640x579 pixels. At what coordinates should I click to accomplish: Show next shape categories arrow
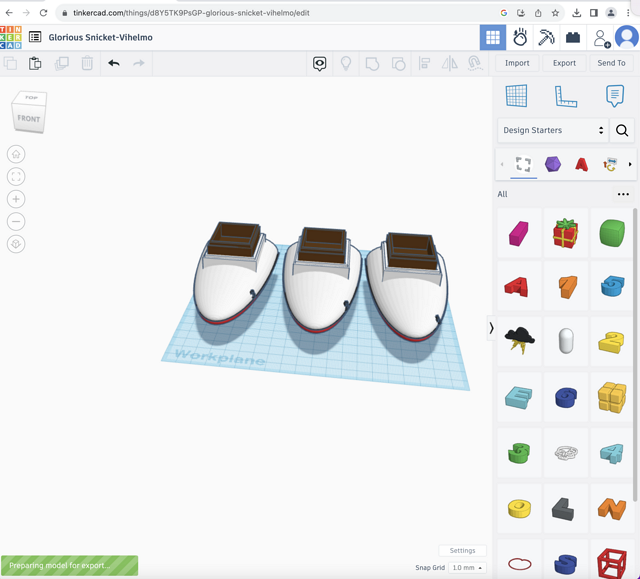pos(630,164)
